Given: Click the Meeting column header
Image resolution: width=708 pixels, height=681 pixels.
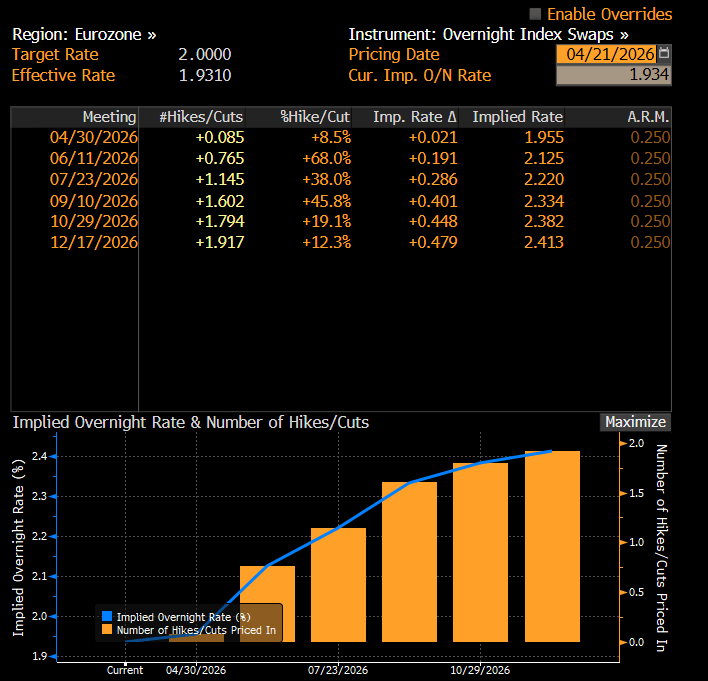Looking at the screenshot, I should (x=109, y=117).
